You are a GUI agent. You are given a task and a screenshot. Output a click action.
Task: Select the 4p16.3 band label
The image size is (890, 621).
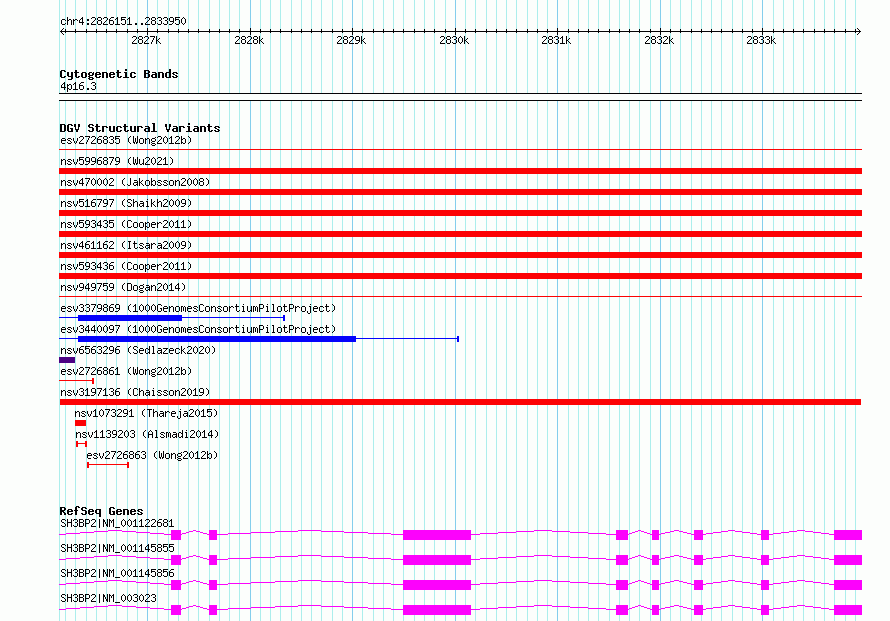click(78, 86)
